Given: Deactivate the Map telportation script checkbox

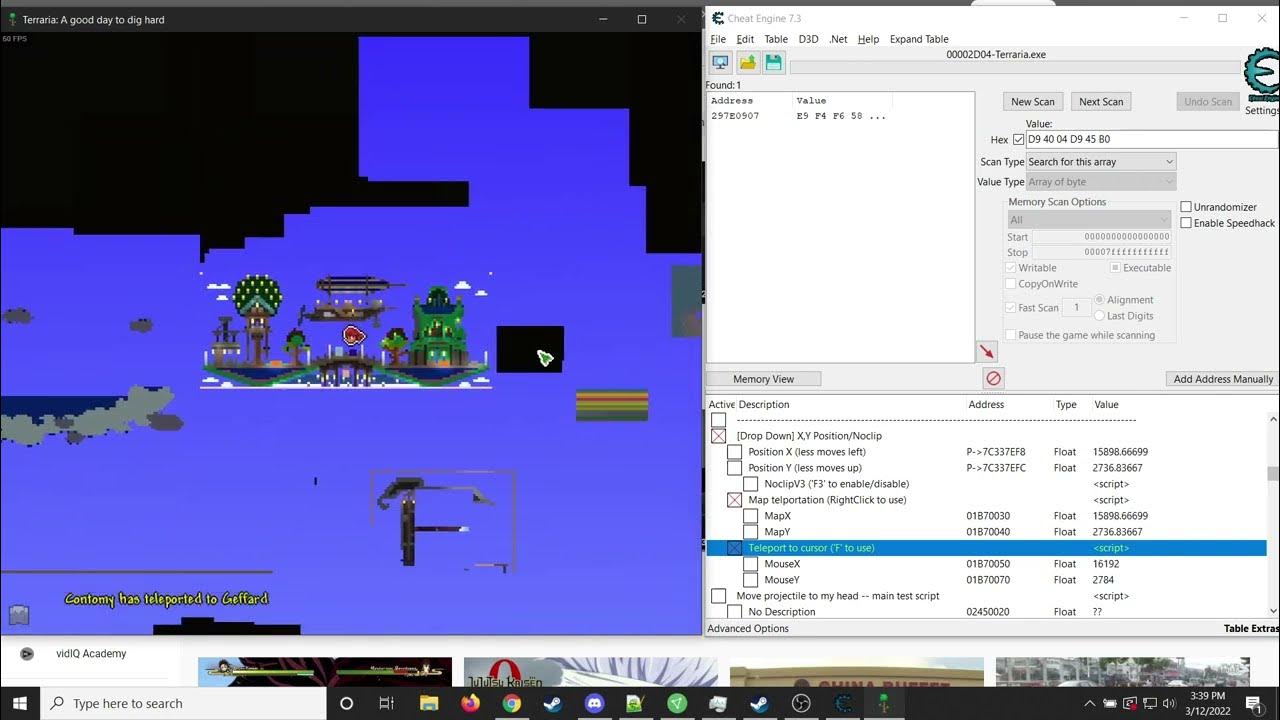Looking at the screenshot, I should [734, 500].
